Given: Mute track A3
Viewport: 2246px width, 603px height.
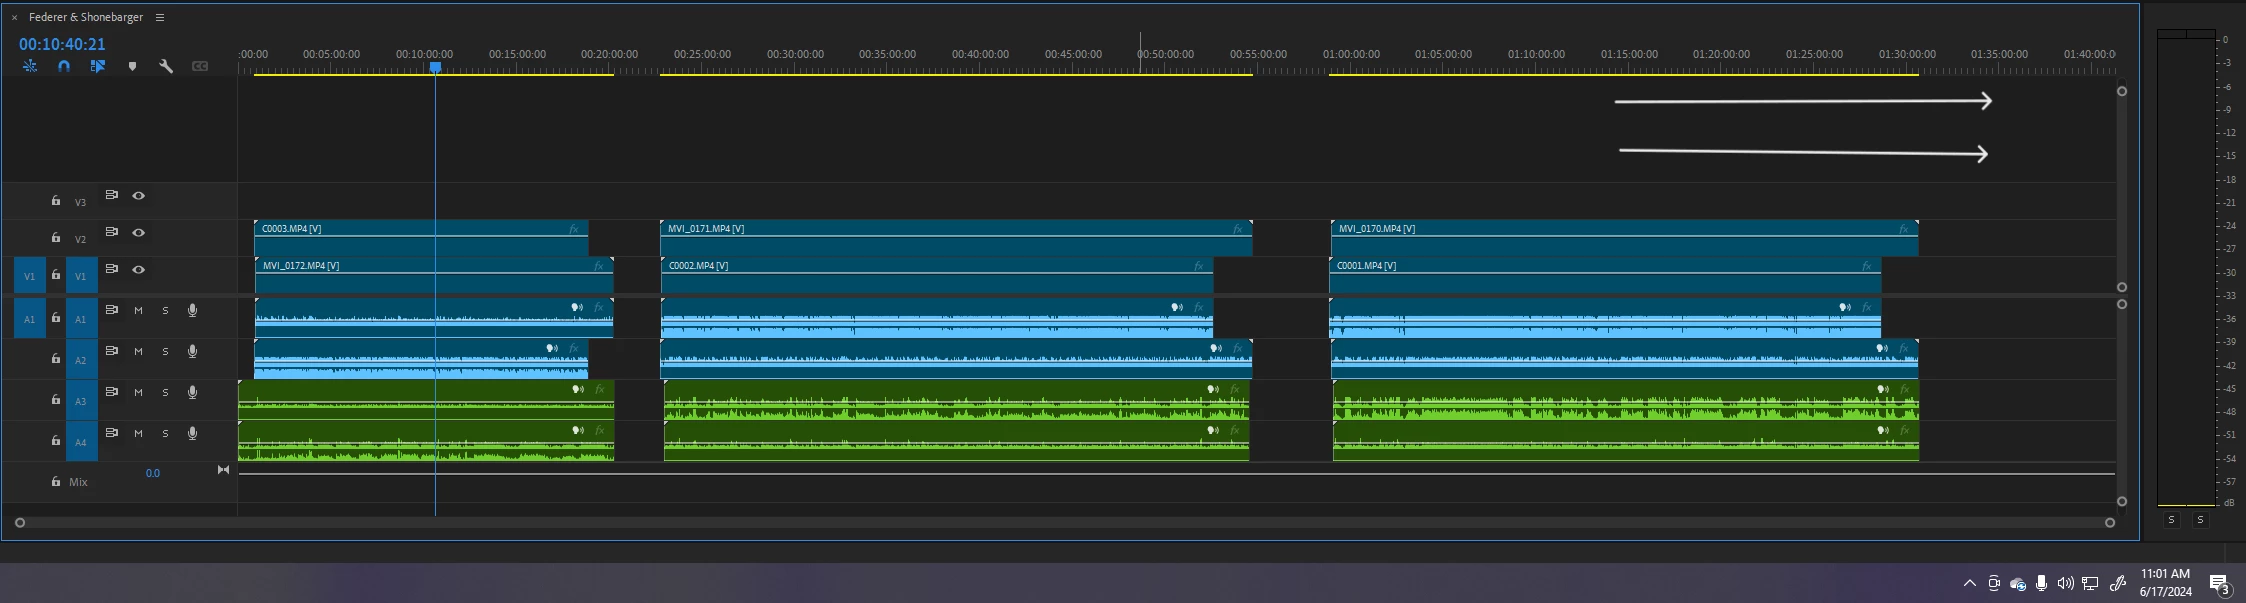Looking at the screenshot, I should pyautogui.click(x=139, y=393).
